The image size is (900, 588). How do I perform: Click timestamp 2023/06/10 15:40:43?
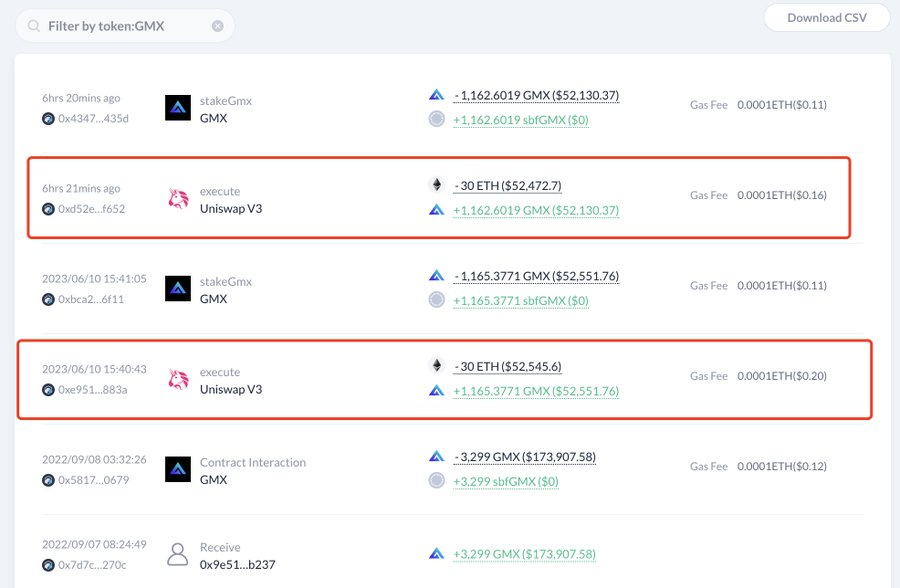(94, 369)
